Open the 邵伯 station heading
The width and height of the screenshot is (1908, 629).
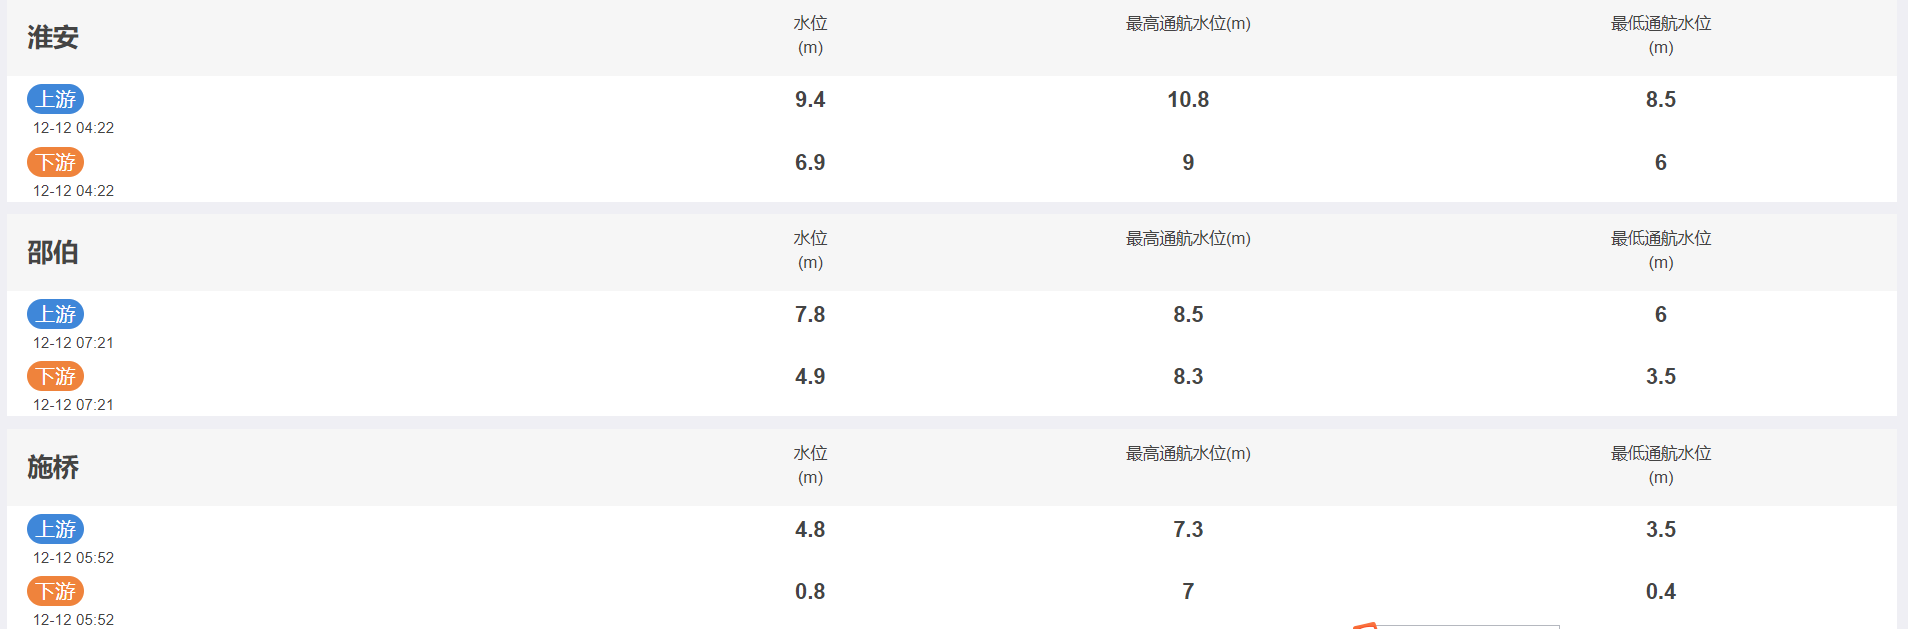point(53,252)
